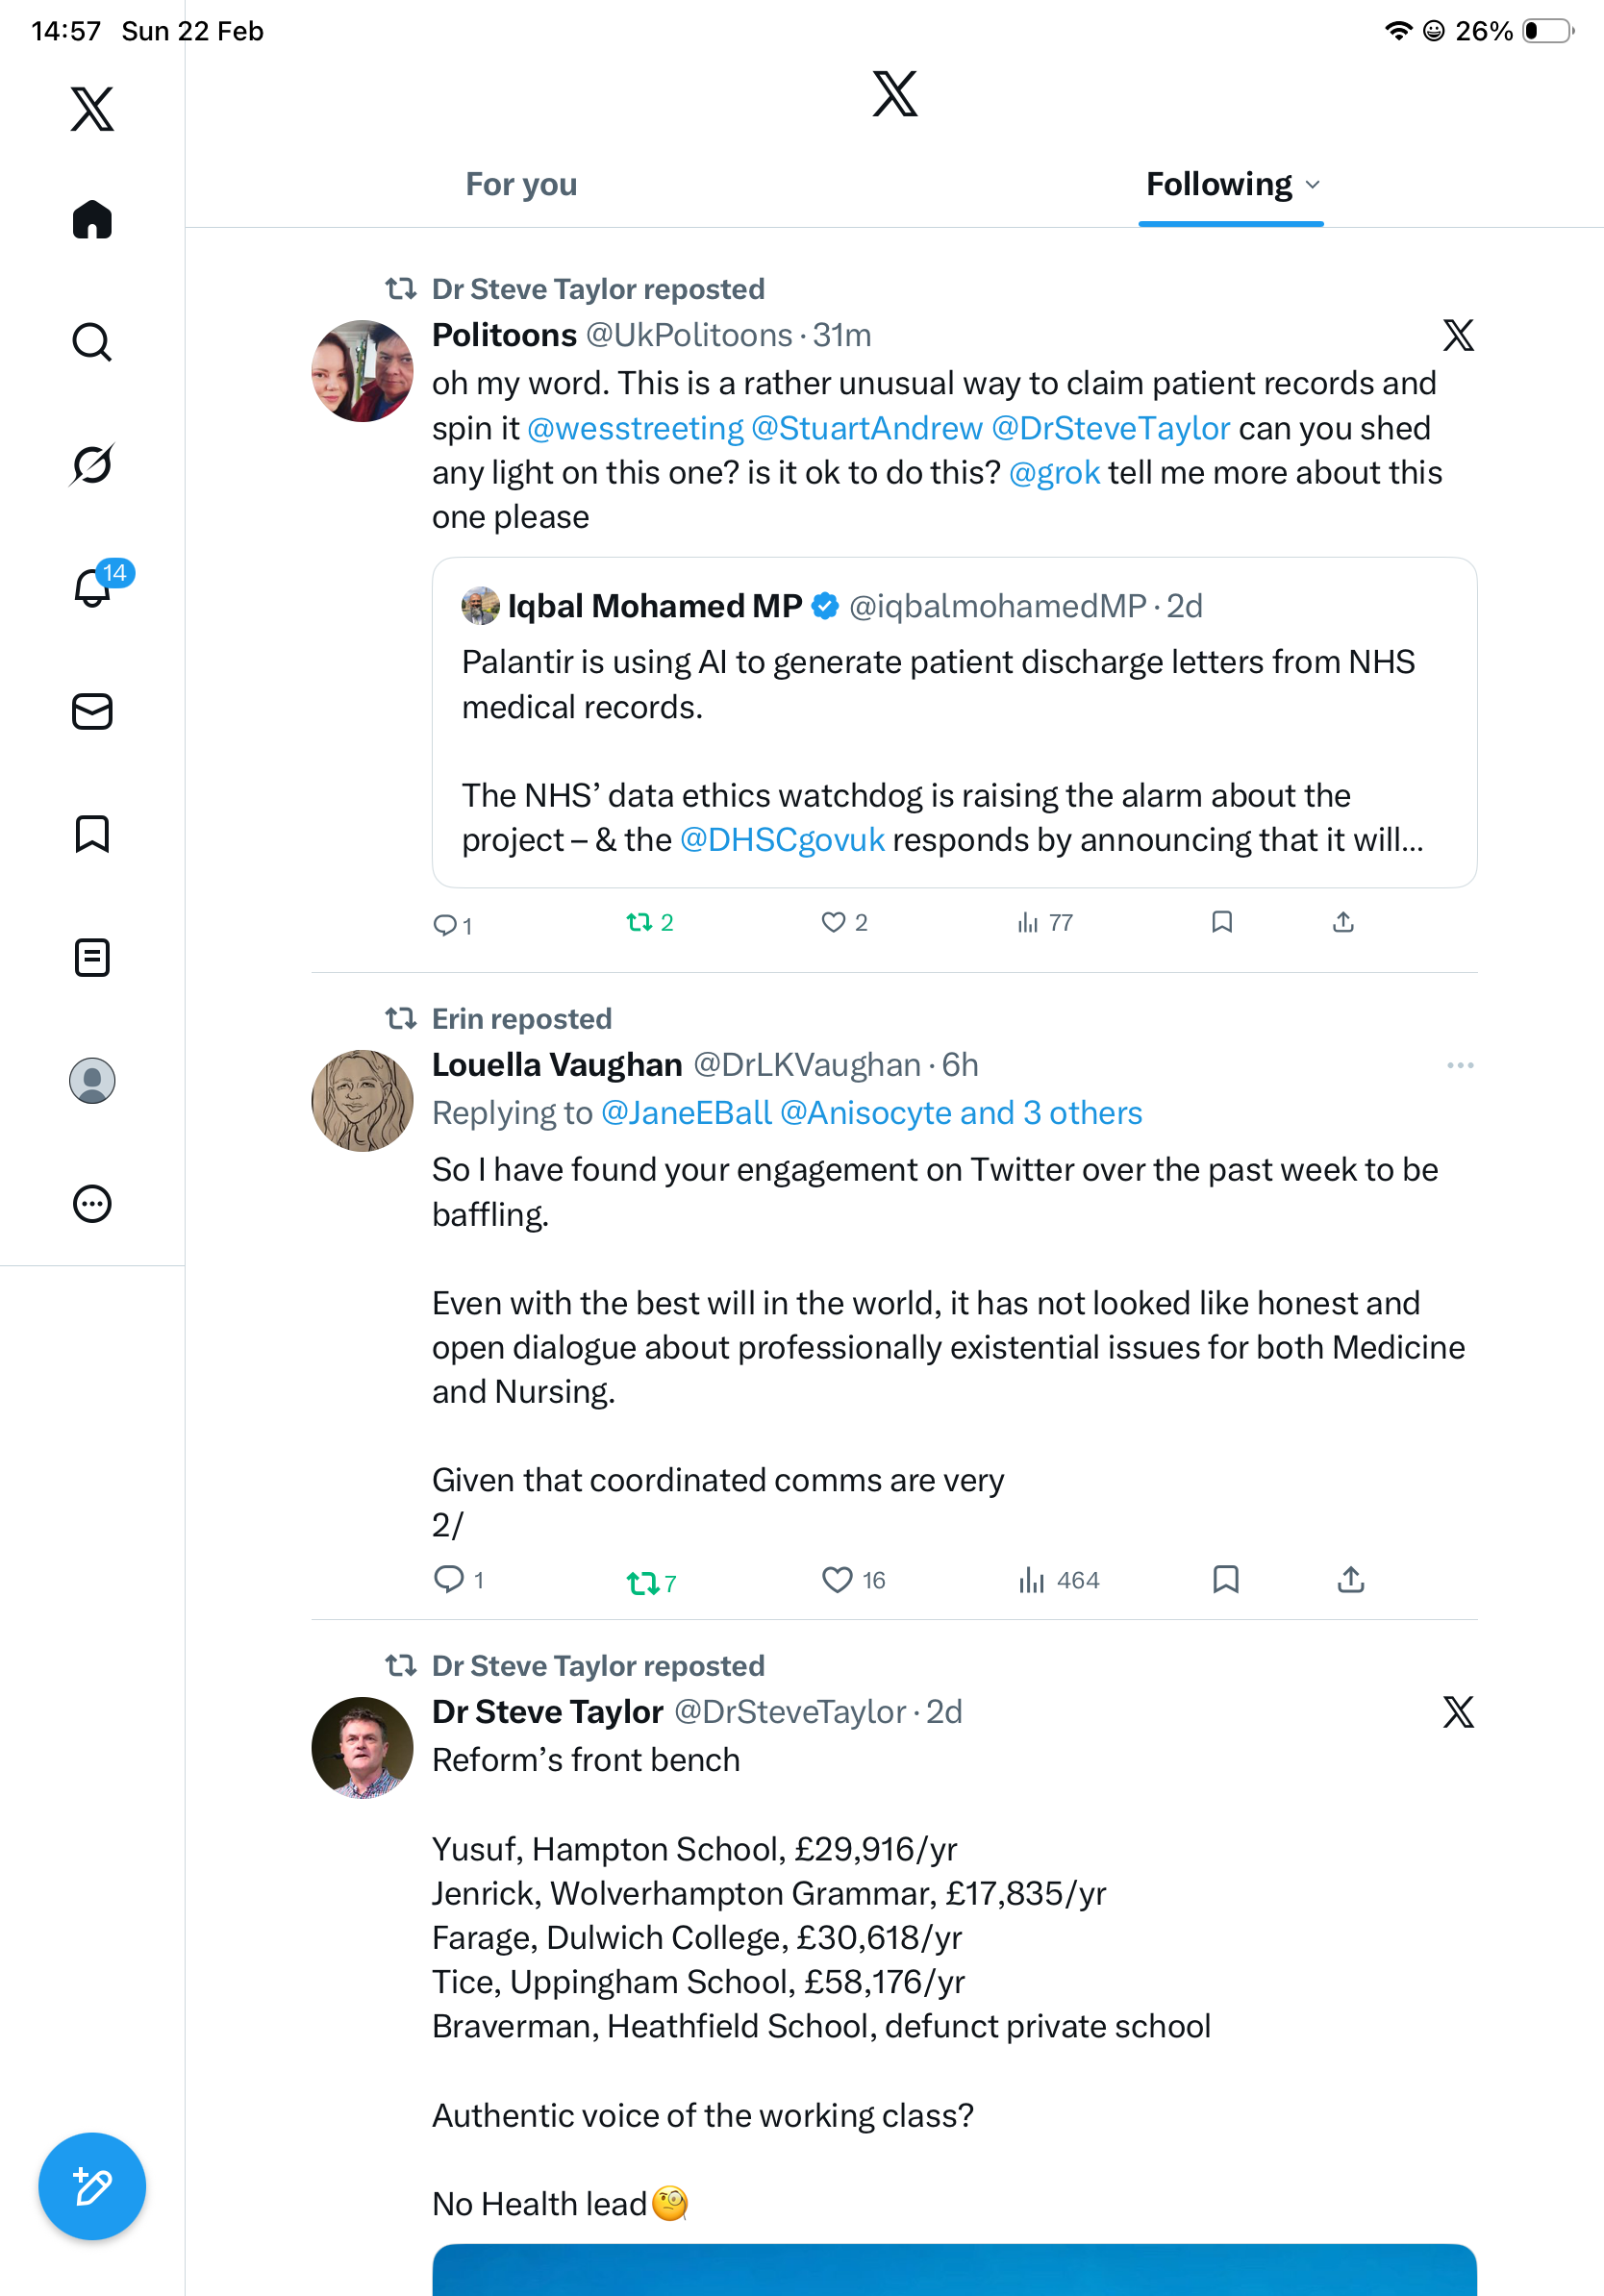Open Messages envelope icon
The width and height of the screenshot is (1604, 2296).
pyautogui.click(x=92, y=711)
